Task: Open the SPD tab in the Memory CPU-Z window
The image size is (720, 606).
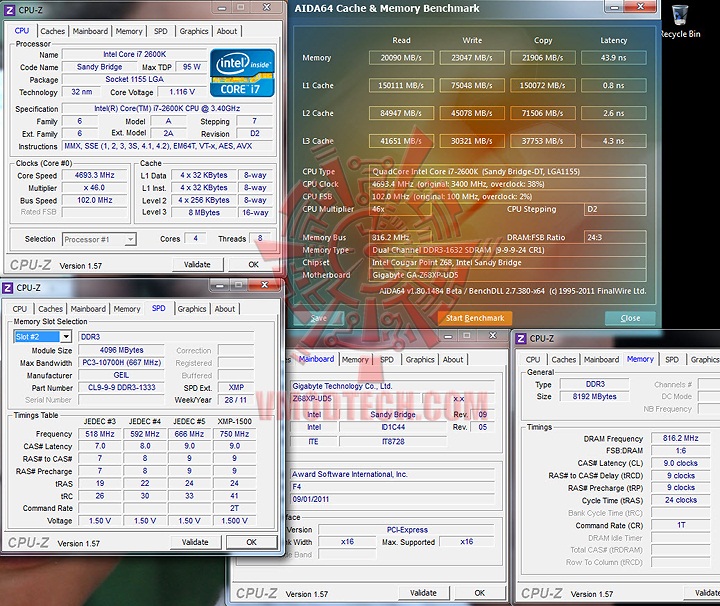Action: coord(672,359)
